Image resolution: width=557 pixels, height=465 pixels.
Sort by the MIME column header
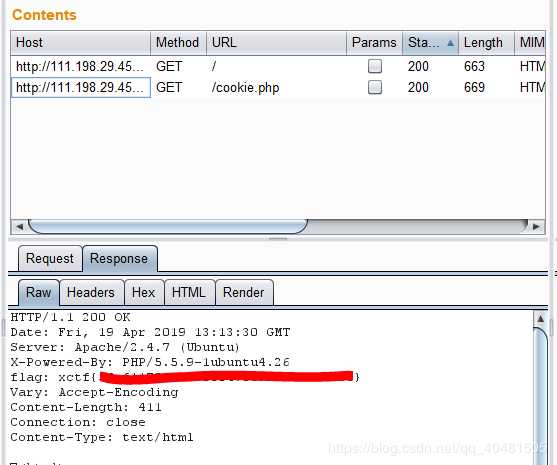[530, 43]
